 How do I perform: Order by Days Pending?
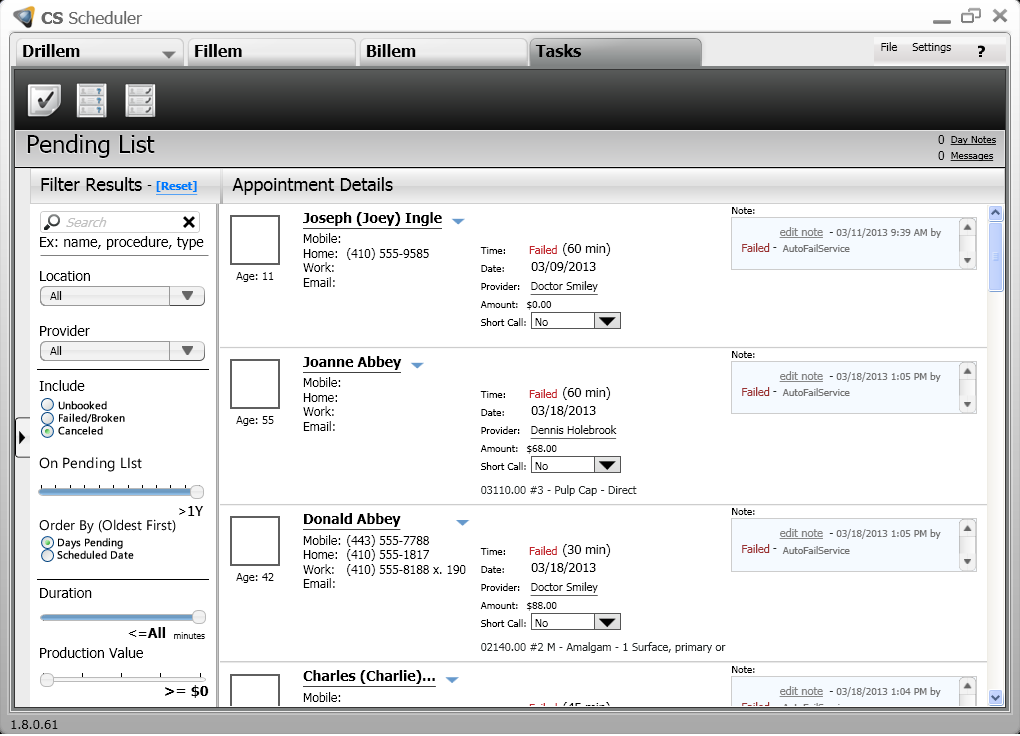pos(47,542)
